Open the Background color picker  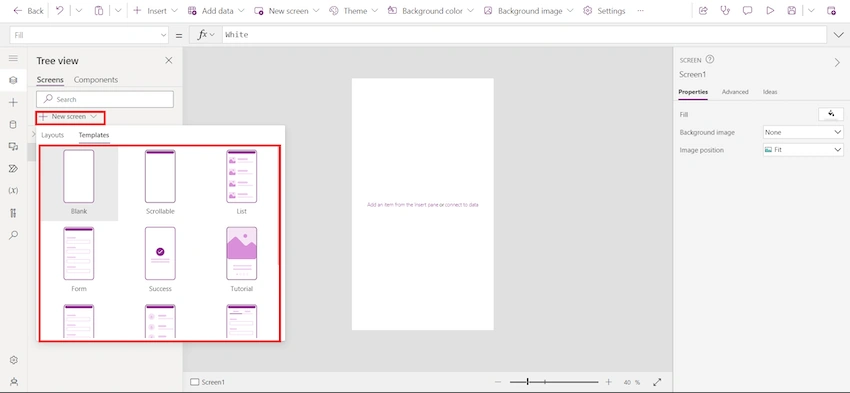click(430, 11)
